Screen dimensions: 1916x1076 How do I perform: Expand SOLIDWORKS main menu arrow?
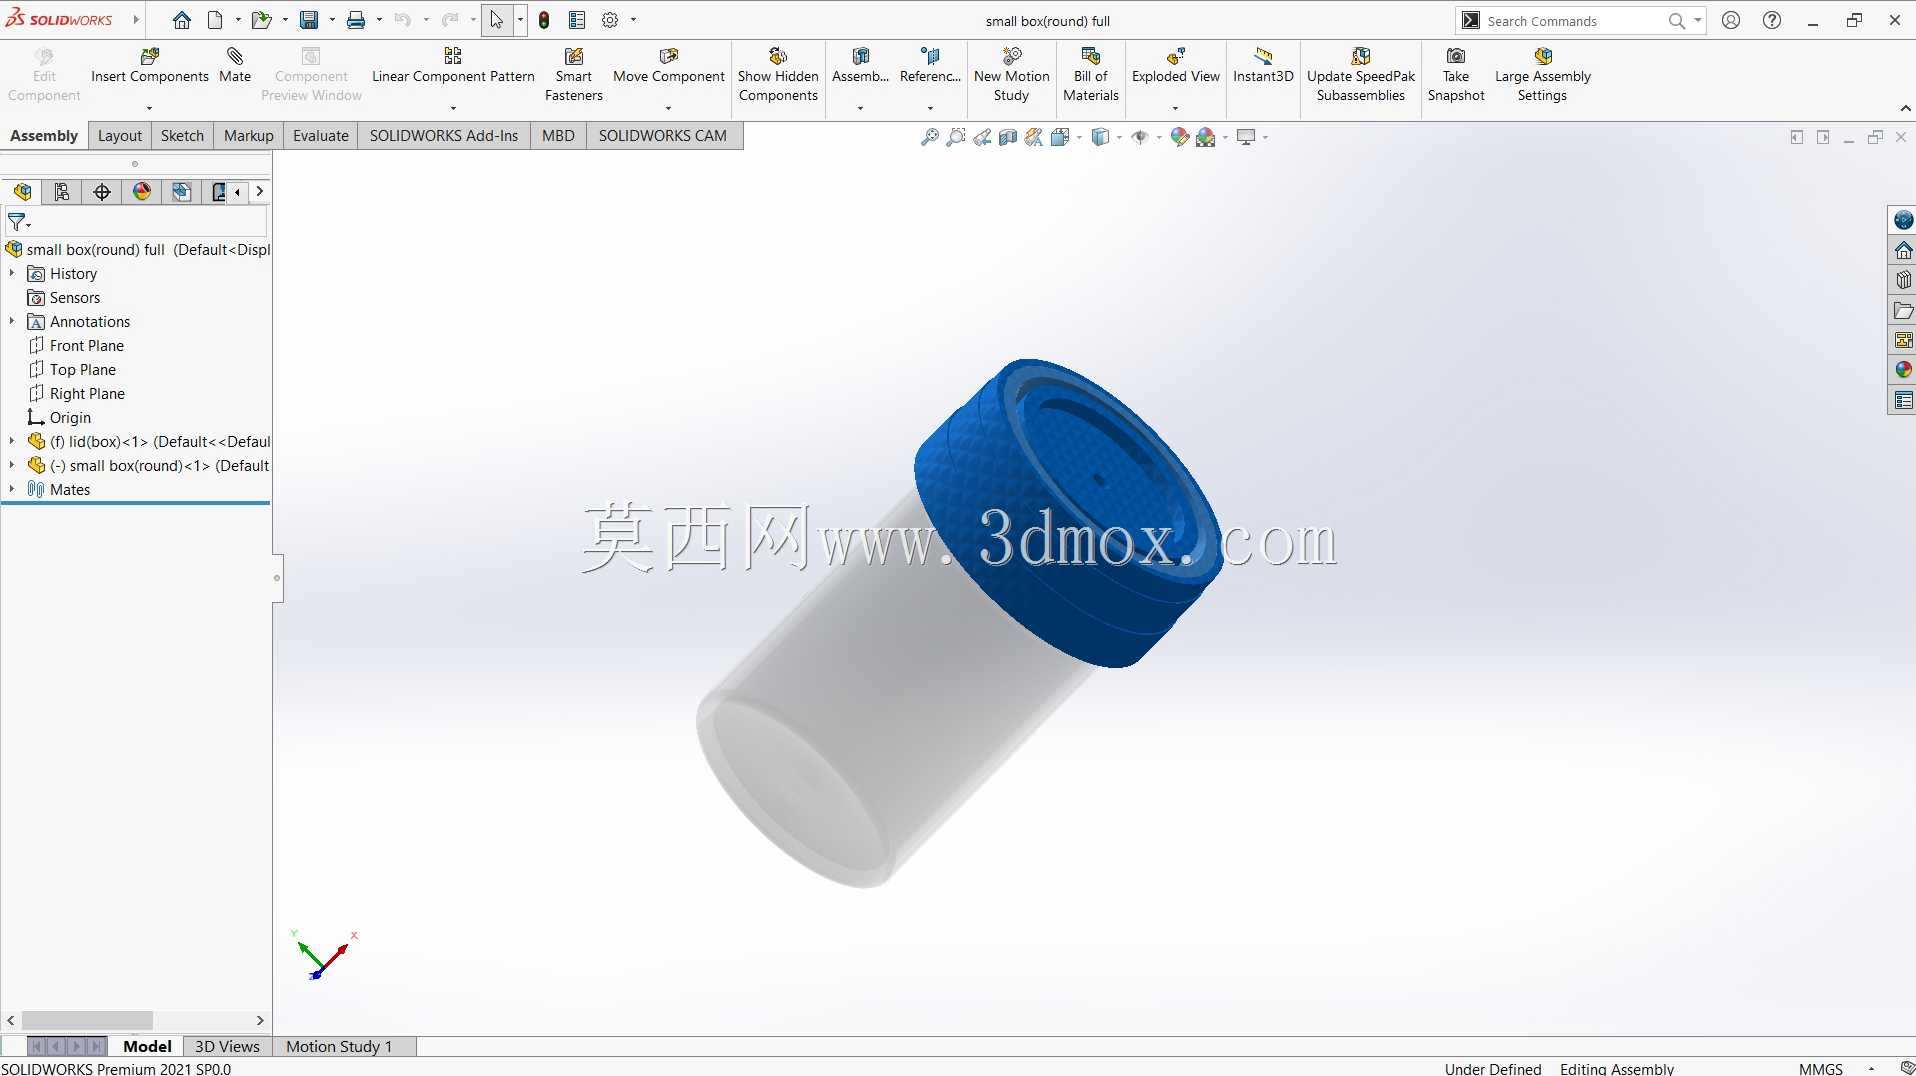[136, 20]
